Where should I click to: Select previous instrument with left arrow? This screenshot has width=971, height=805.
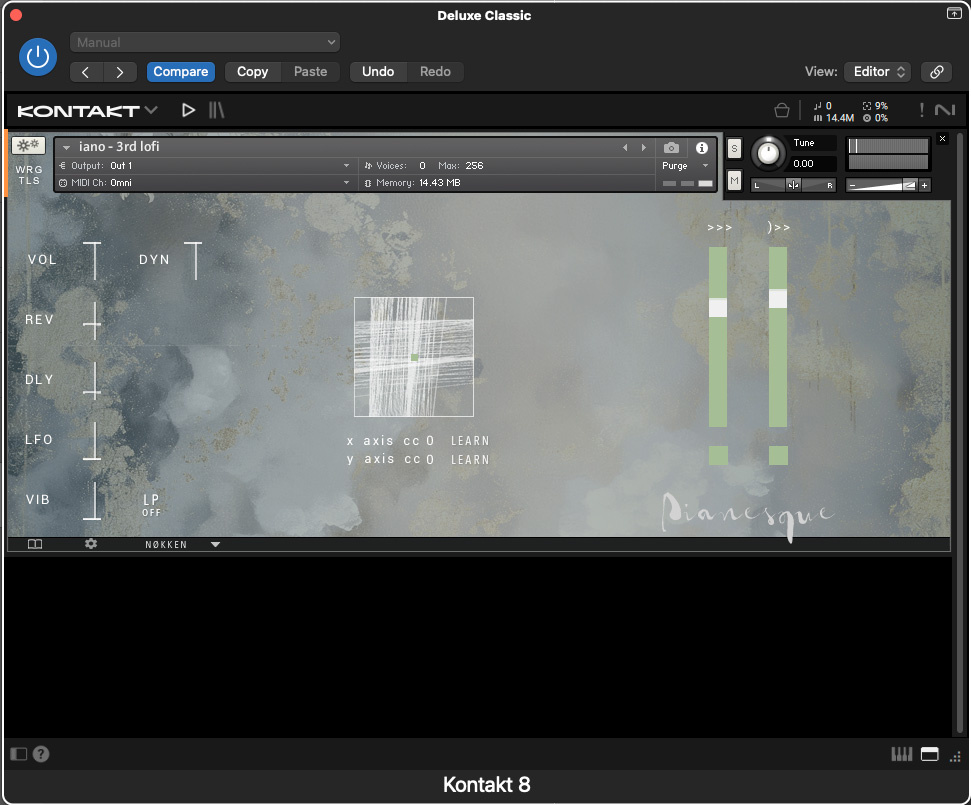625,147
